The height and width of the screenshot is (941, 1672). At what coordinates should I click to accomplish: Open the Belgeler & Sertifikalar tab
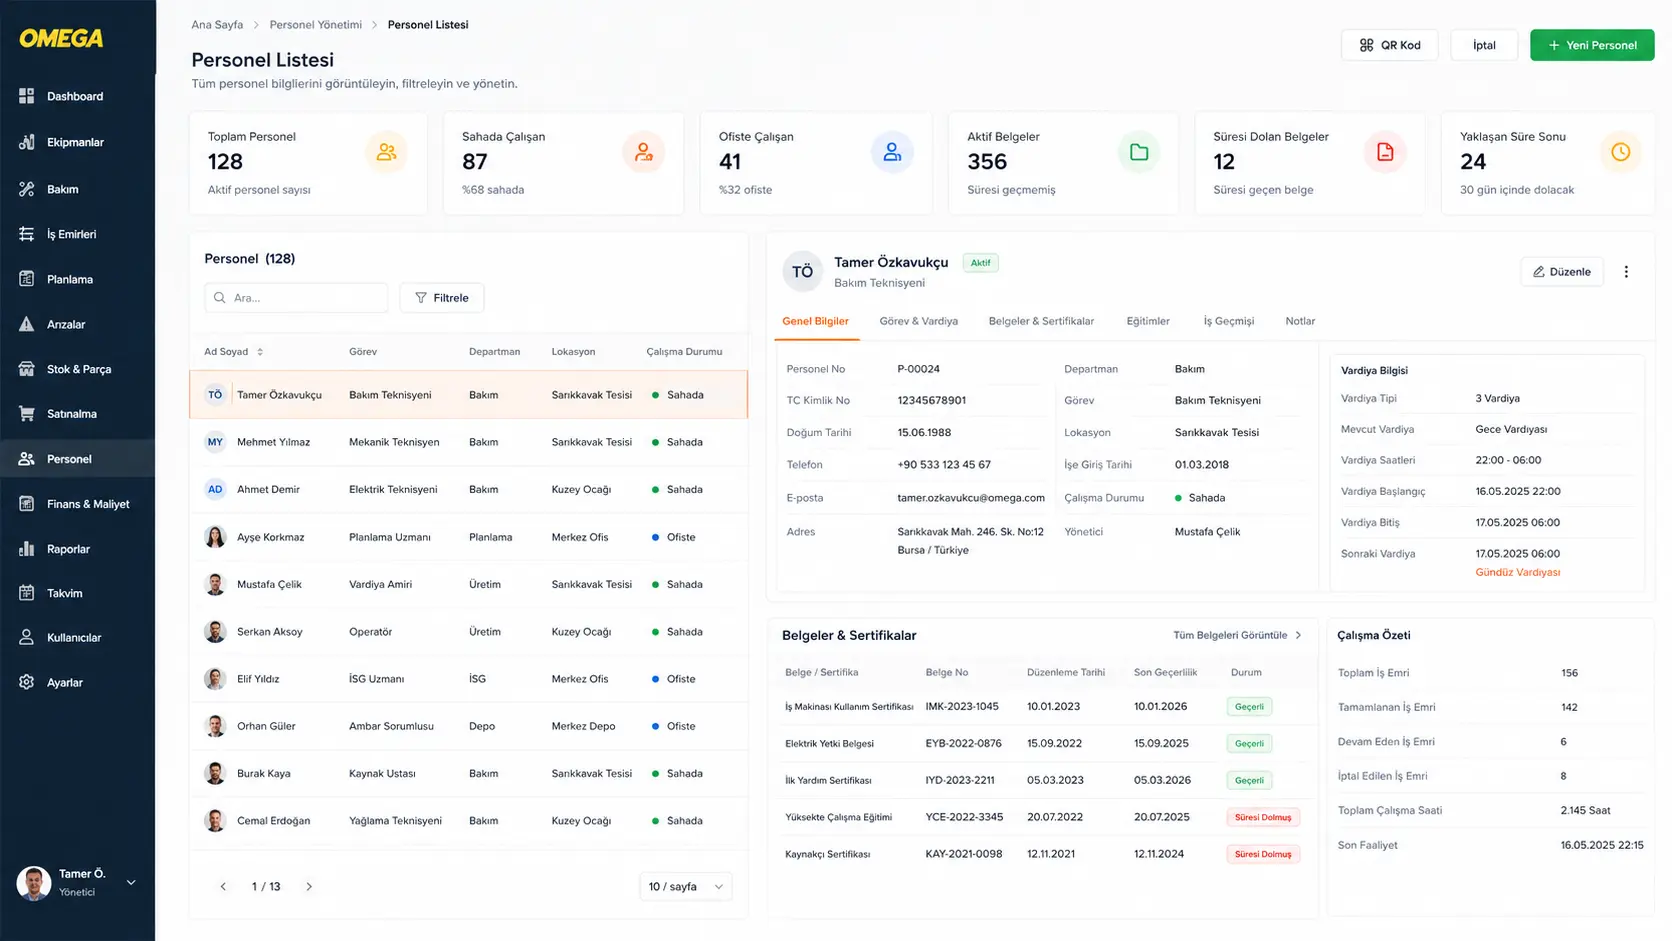click(1041, 321)
